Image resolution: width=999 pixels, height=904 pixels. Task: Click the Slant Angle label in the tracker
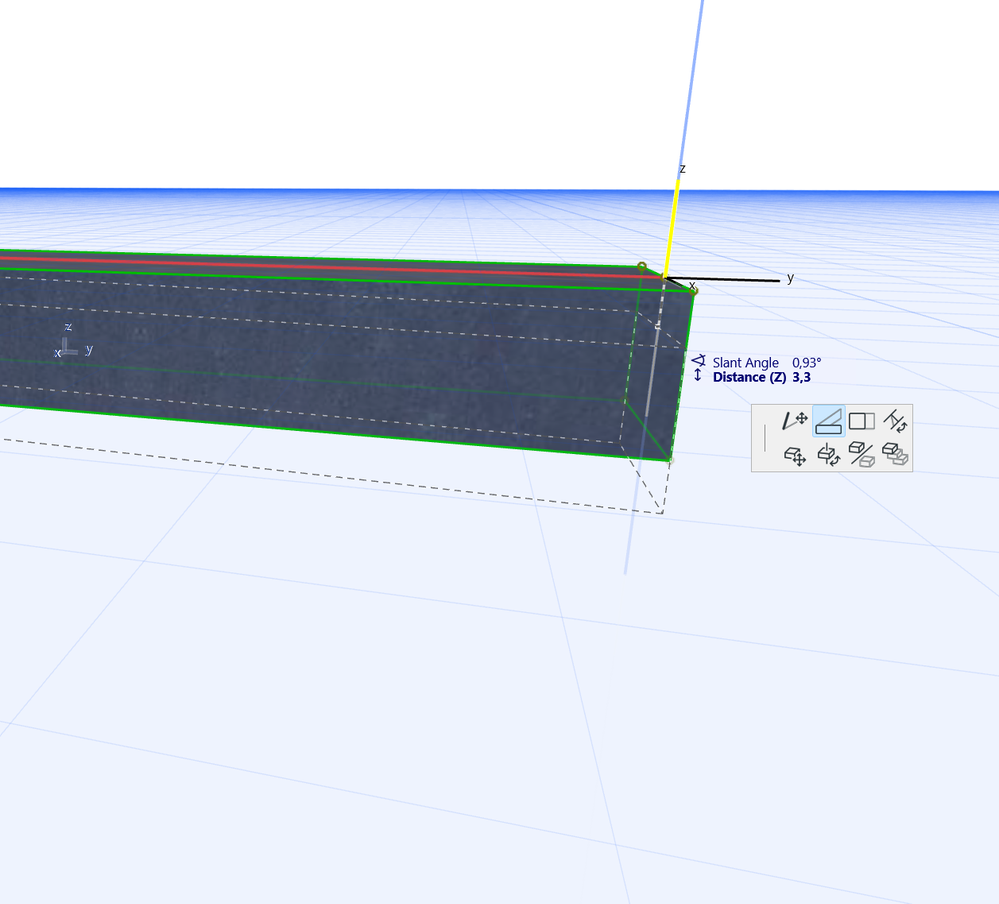pyautogui.click(x=745, y=362)
